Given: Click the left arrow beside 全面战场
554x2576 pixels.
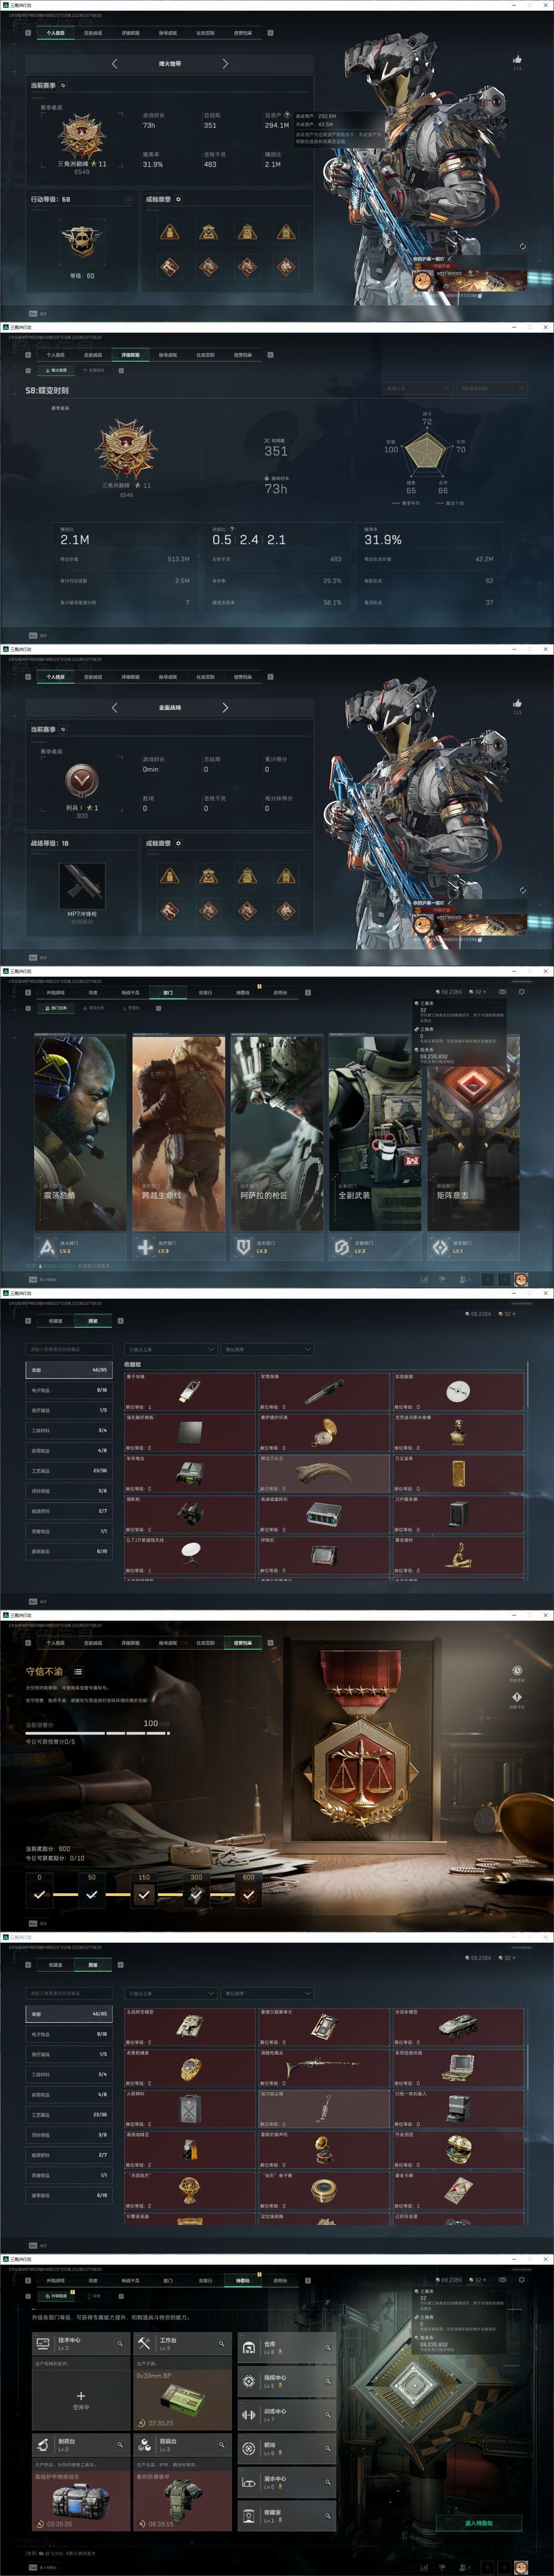Looking at the screenshot, I should (114, 707).
